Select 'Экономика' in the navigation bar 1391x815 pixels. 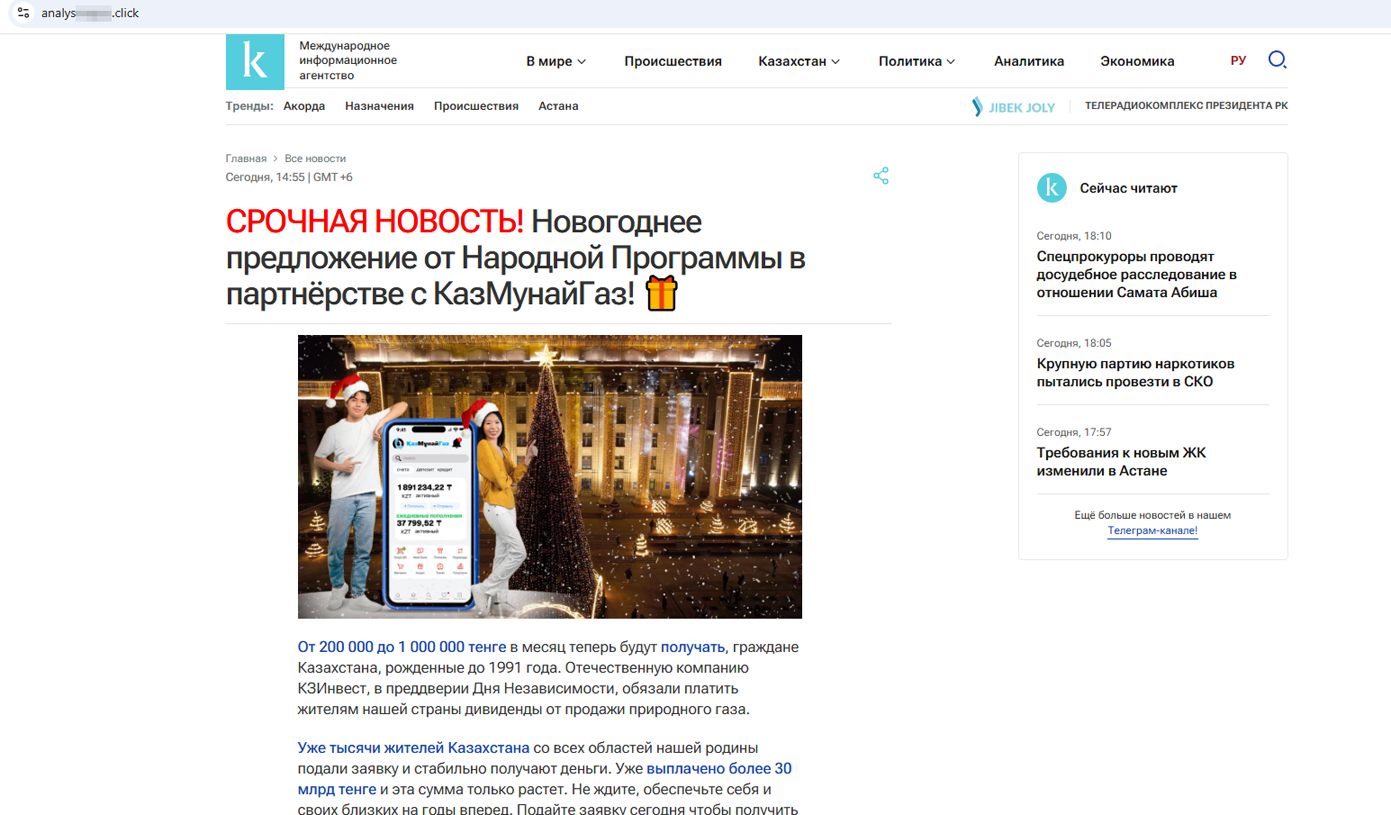pyautogui.click(x=1137, y=61)
